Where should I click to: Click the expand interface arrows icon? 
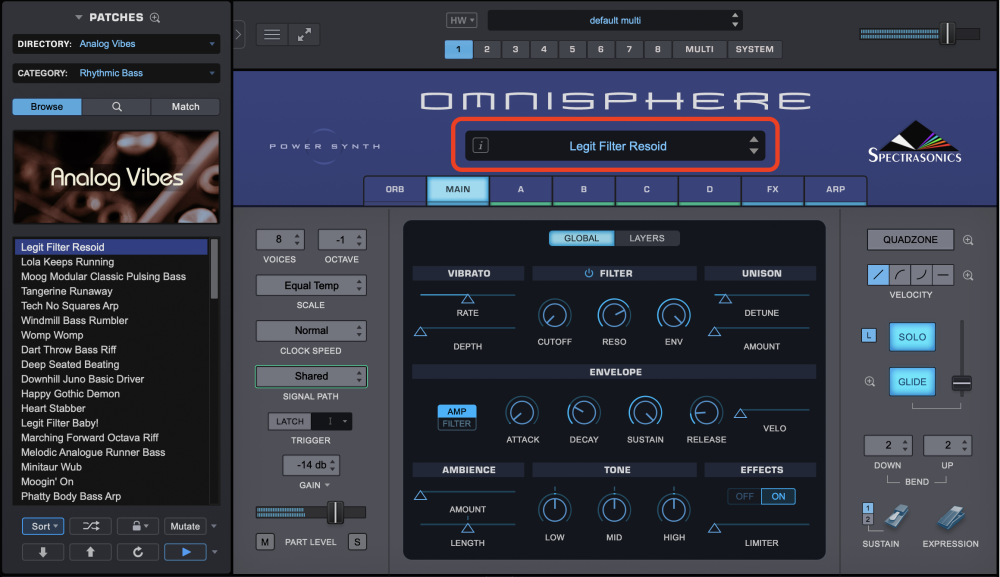[x=304, y=34]
